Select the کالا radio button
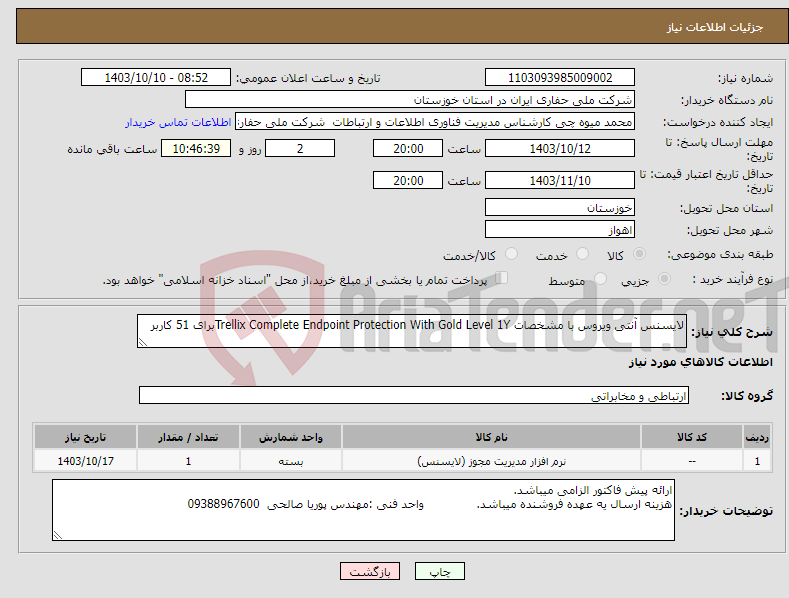Image resolution: width=789 pixels, height=598 pixels. [639, 254]
